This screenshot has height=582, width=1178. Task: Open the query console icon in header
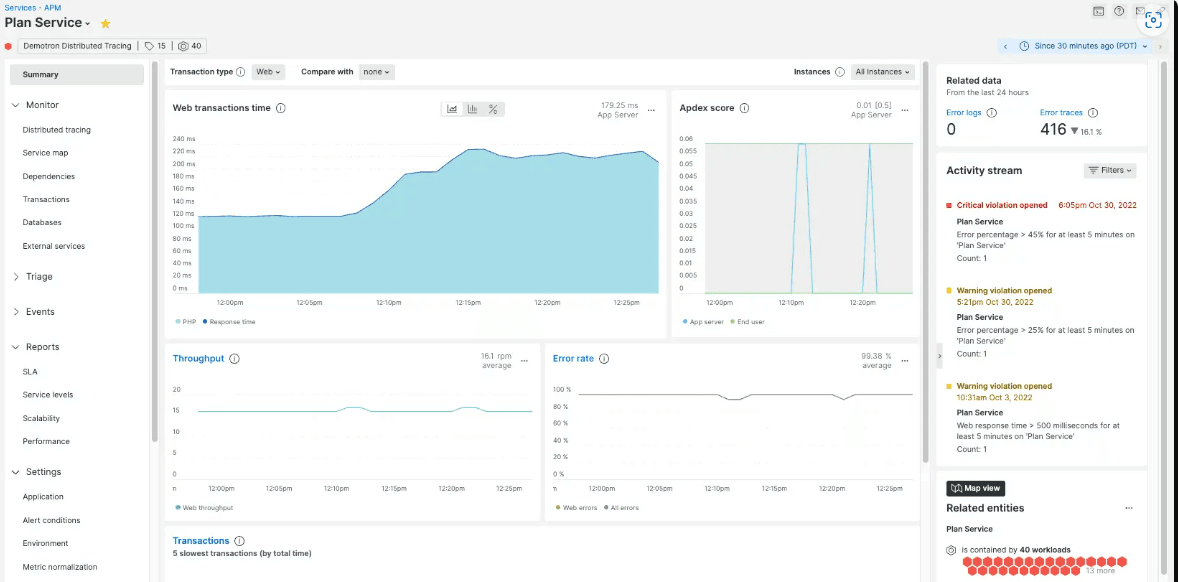[x=1098, y=11]
